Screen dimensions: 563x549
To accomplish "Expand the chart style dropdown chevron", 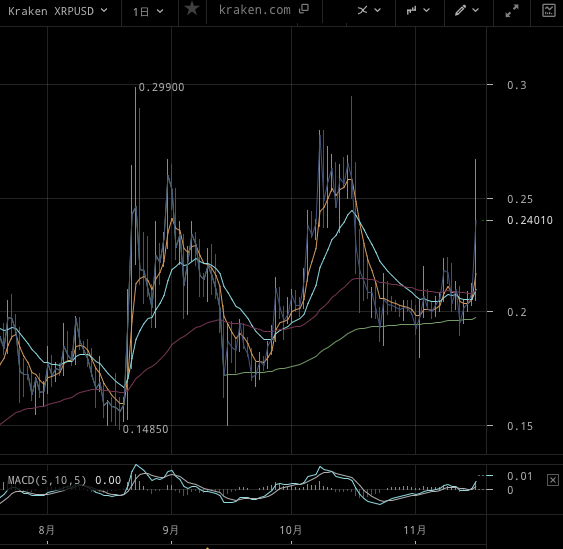I will (x=427, y=10).
